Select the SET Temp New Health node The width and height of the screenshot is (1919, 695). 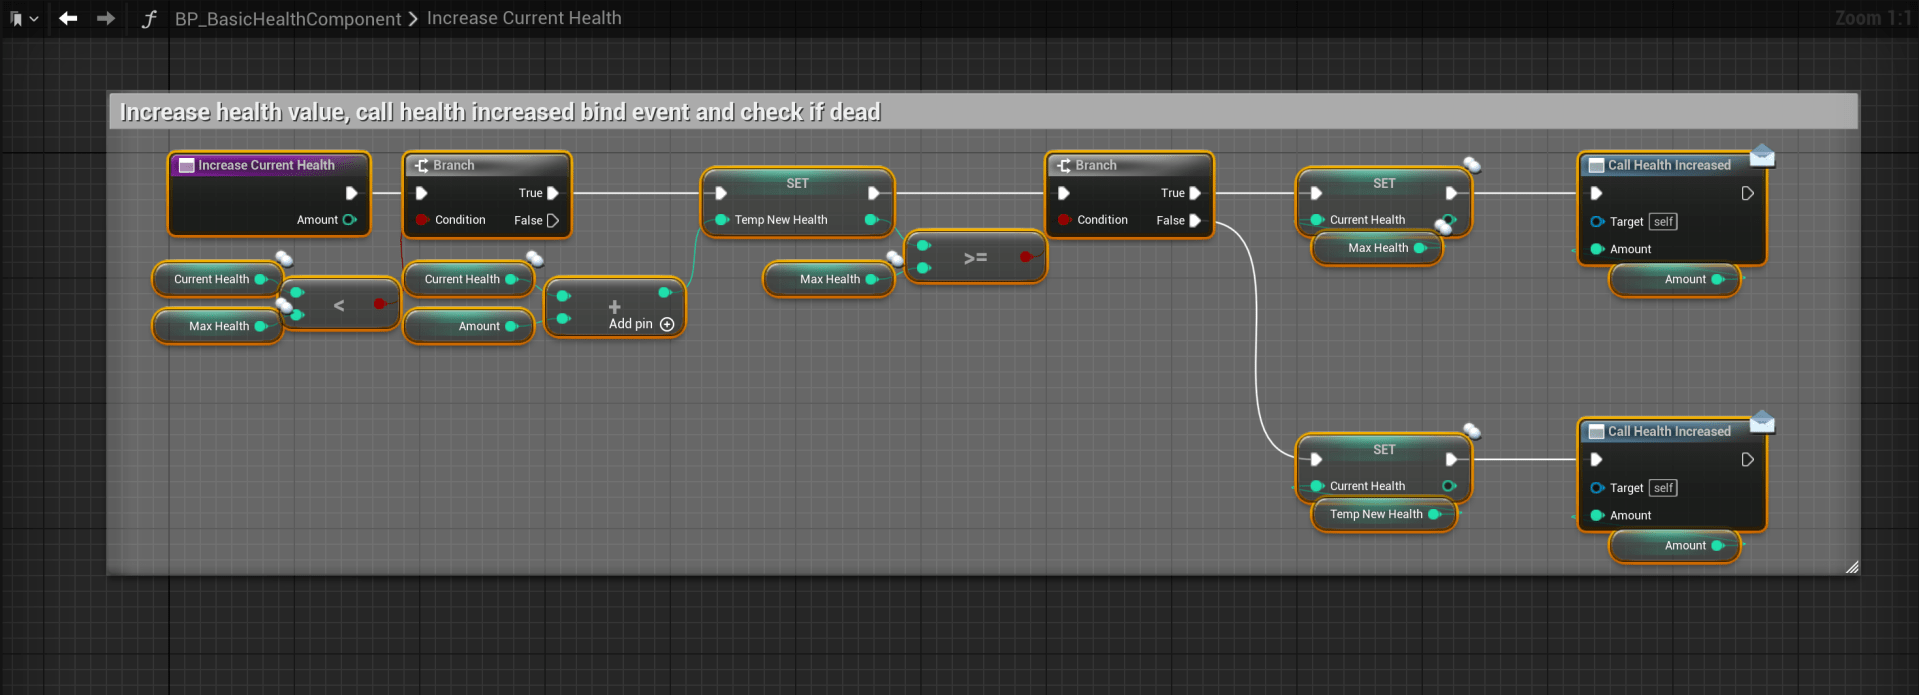797,184
